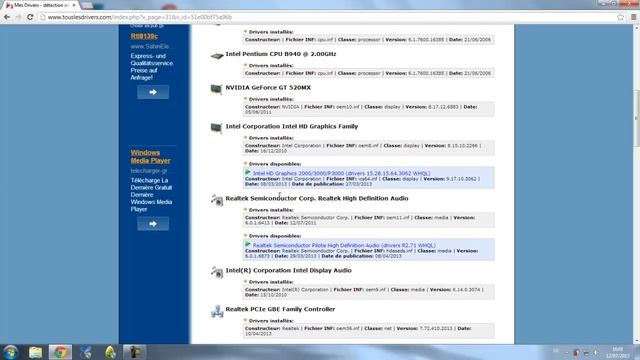Click the Intel(R) Corporation Intel Display Audio heading
640x360 pixels.
pos(289,270)
